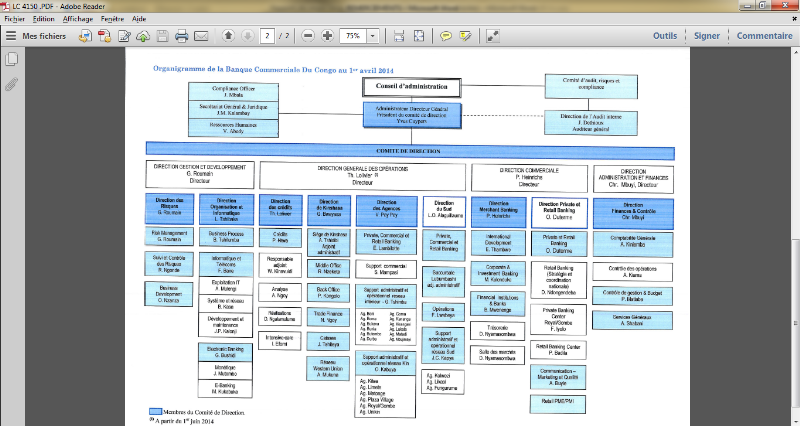The width and height of the screenshot is (800, 426).
Task: Go to previous page arrow
Action: (x=228, y=36)
